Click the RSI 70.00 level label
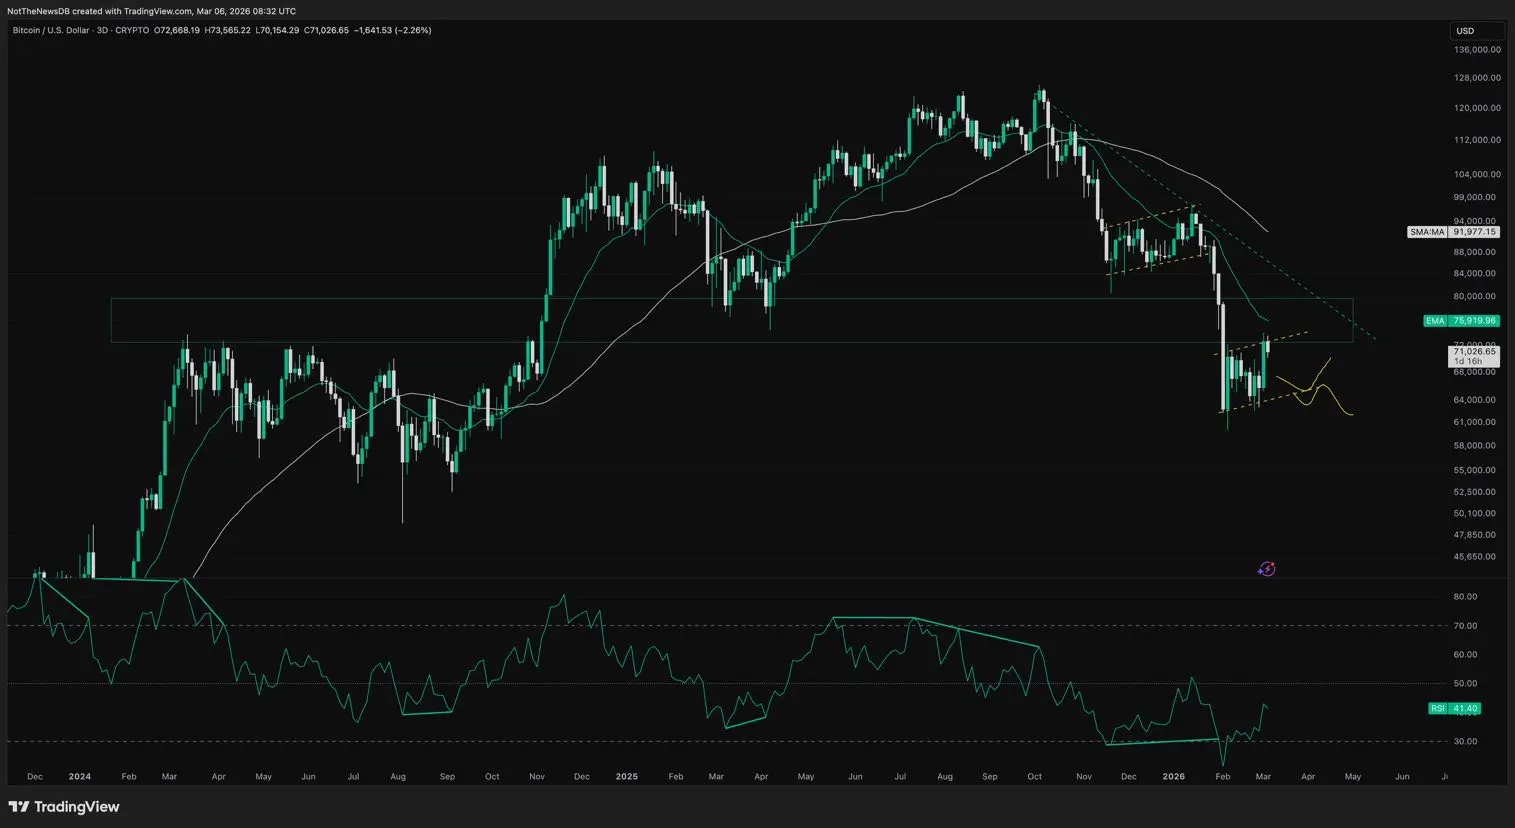Viewport: 1515px width, 828px height. pyautogui.click(x=1464, y=626)
